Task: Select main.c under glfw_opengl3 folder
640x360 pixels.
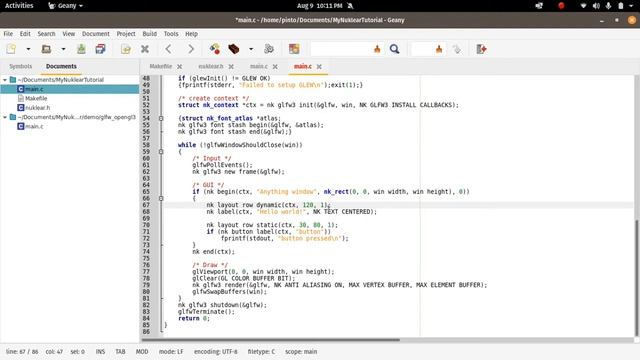Action: 34,127
